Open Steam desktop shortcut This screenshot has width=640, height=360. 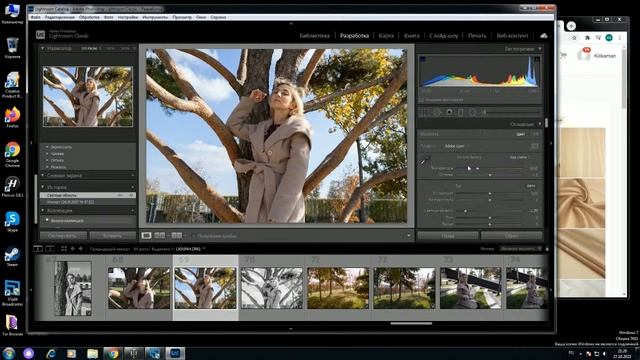(x=12, y=256)
